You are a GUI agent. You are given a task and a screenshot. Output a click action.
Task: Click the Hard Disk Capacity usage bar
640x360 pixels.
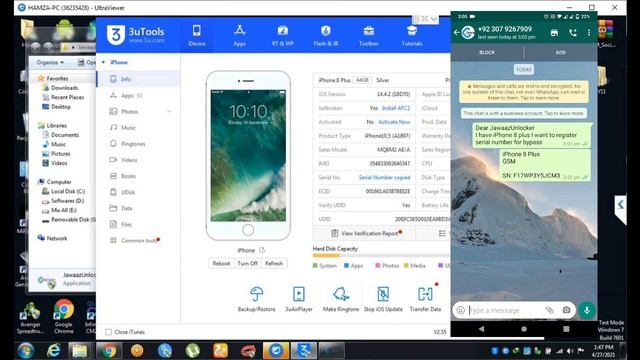tap(382, 256)
